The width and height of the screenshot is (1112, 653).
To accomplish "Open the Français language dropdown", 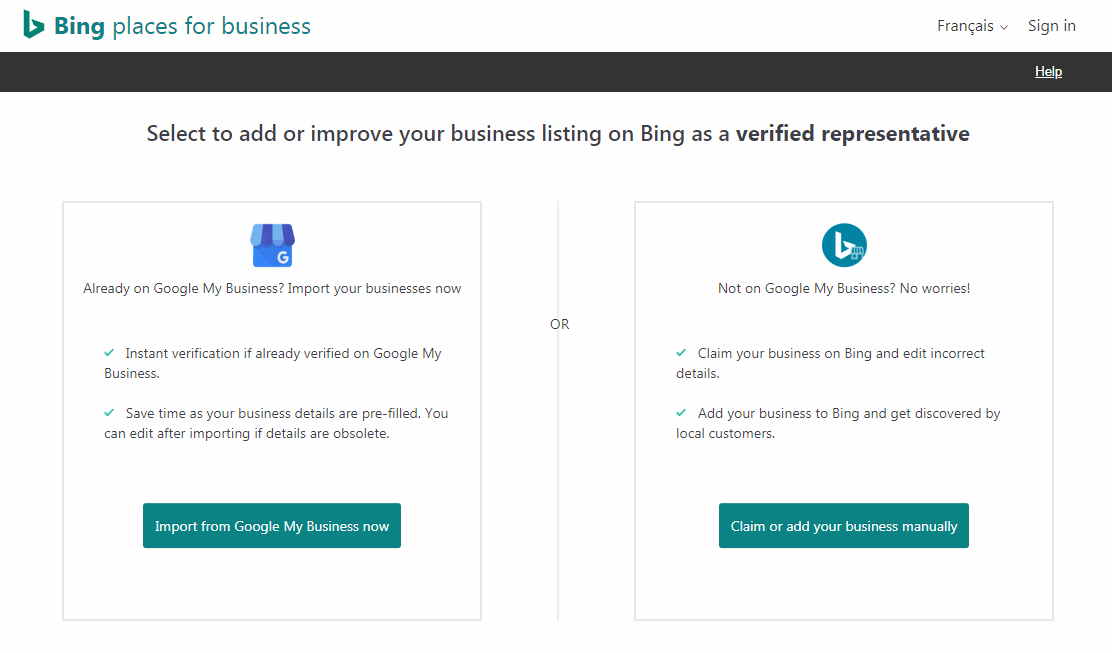I will point(965,26).
